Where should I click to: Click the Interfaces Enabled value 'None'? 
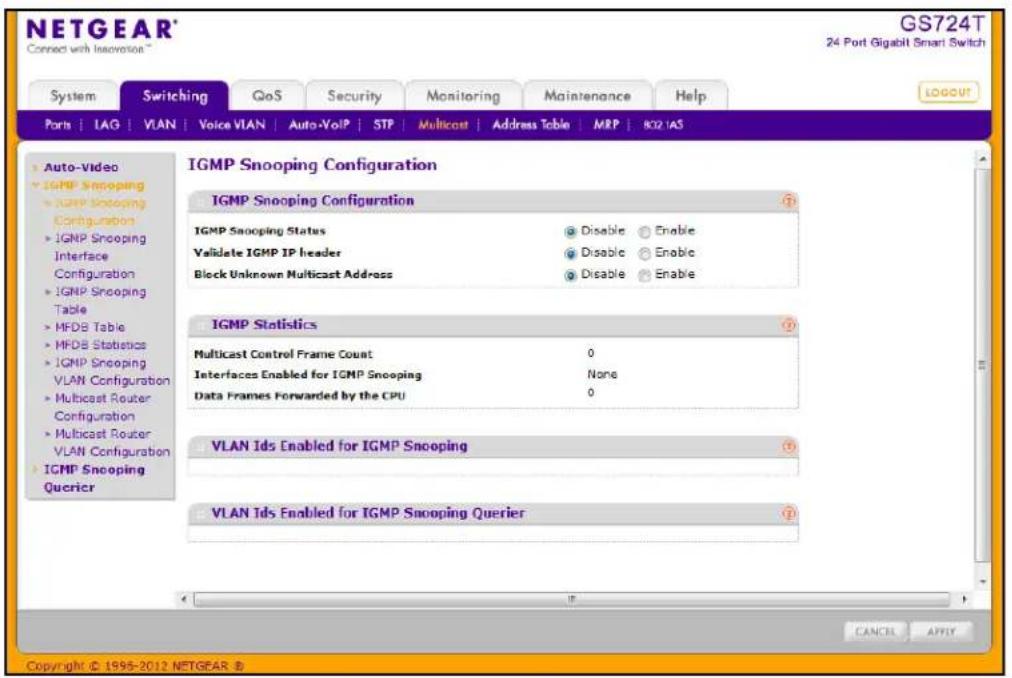pos(602,375)
